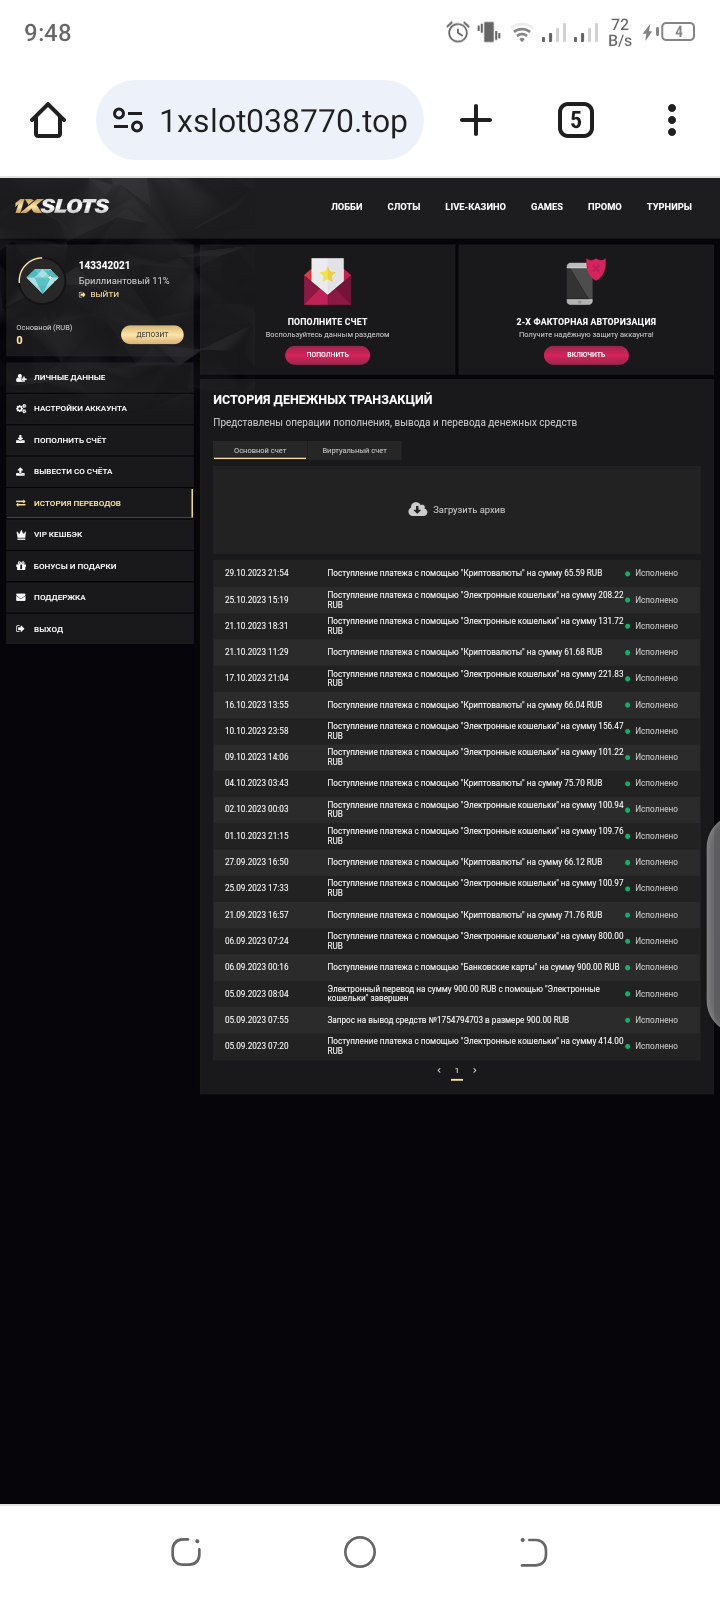Viewport: 720px width, 1600px height.
Task: Select ИСТОРИЯ ПЕРЕВОДОВ in sidebar
Action: (100, 503)
